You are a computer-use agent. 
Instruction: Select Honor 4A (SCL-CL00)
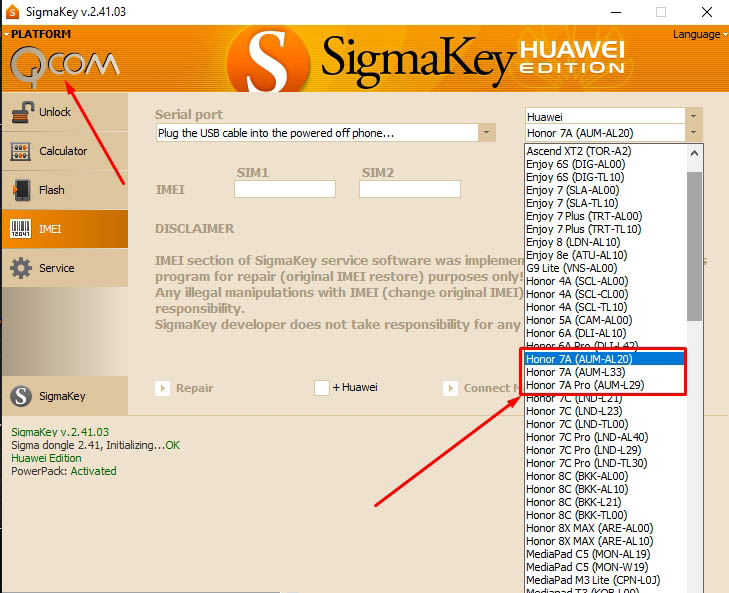coord(605,294)
